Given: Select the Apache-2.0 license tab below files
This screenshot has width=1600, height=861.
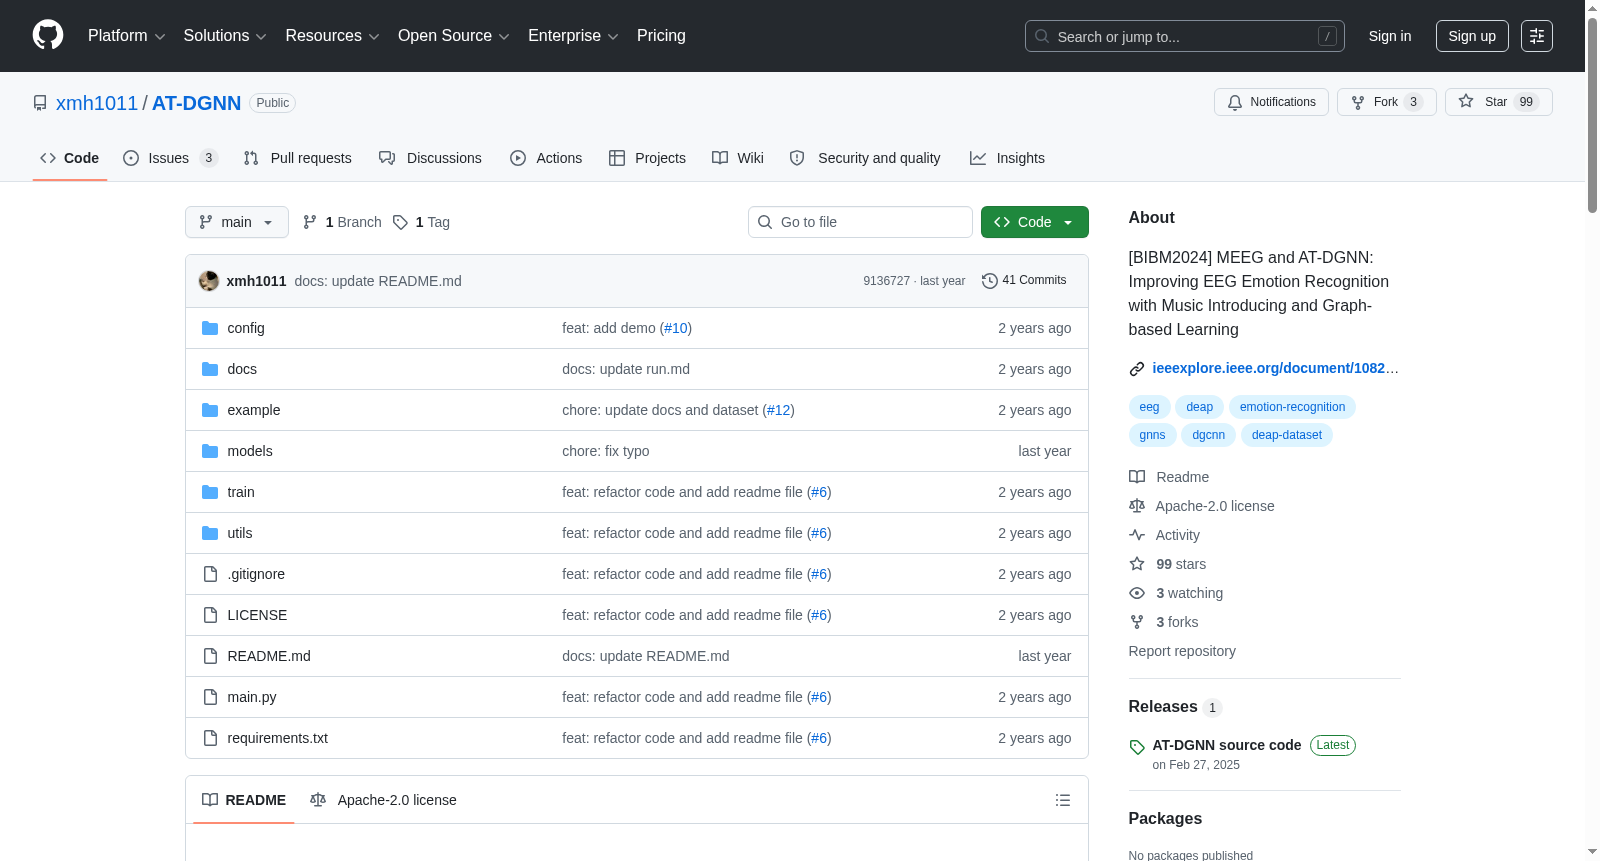Looking at the screenshot, I should pyautogui.click(x=383, y=800).
